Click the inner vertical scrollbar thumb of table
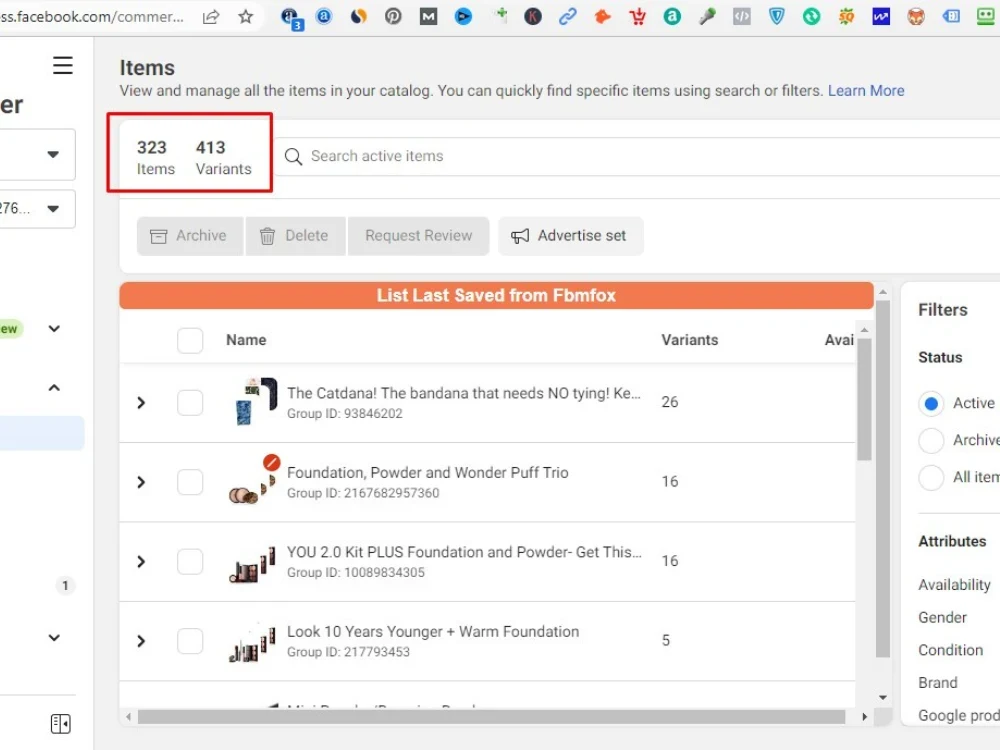Screen dimensions: 1000x750 coord(864,400)
